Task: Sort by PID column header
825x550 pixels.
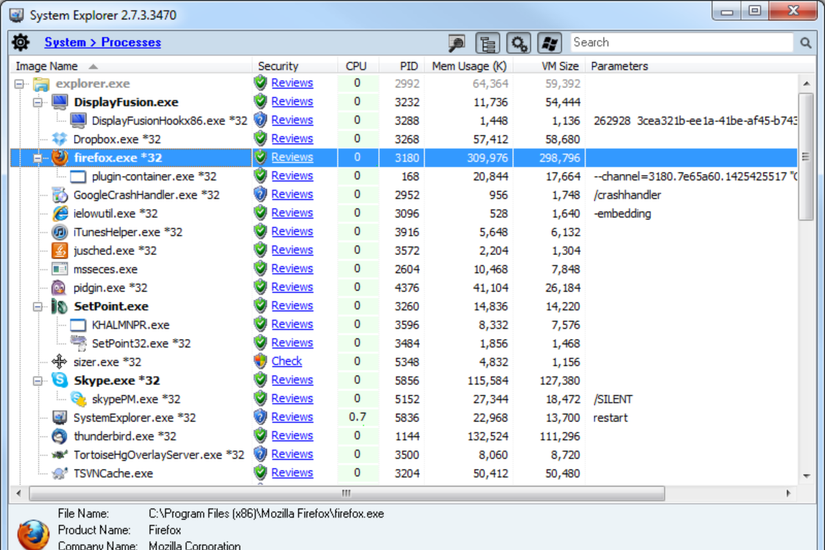Action: coord(401,66)
